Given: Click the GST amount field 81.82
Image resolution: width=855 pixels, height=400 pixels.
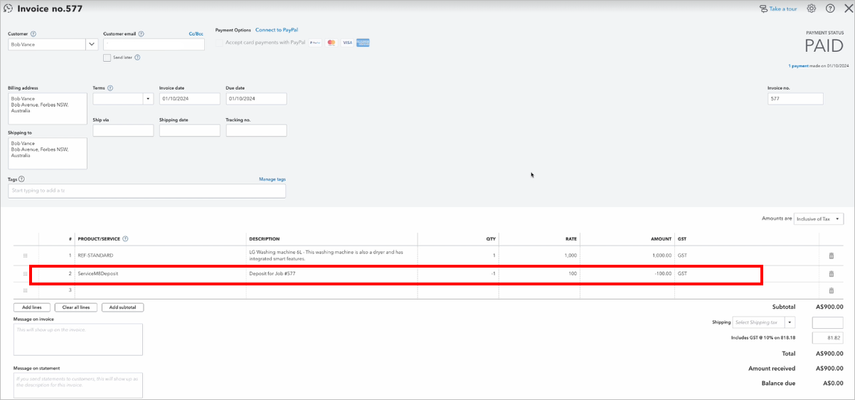Looking at the screenshot, I should (828, 338).
